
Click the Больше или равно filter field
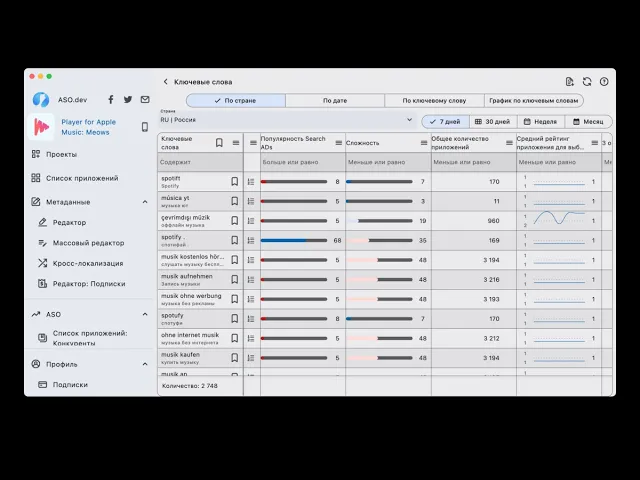click(x=303, y=162)
